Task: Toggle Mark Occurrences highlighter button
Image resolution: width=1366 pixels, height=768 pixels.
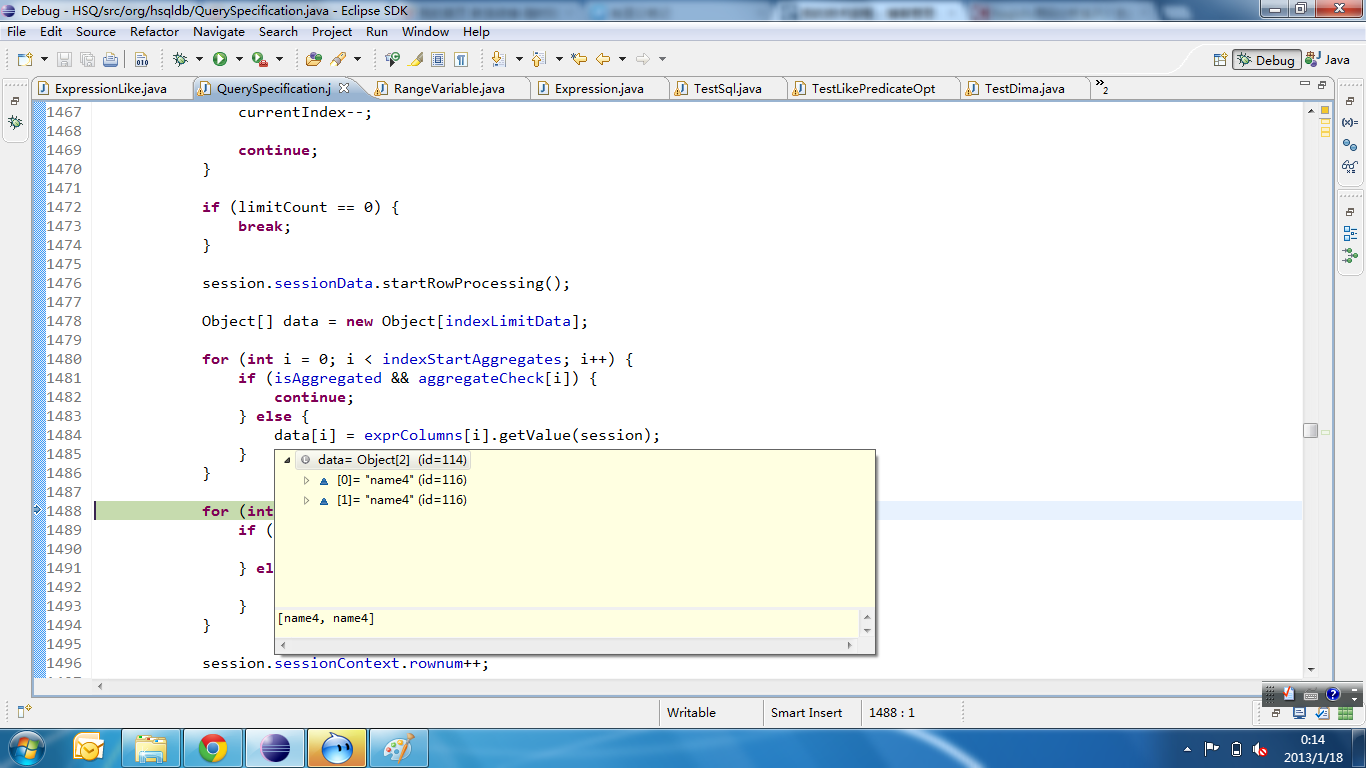Action: click(x=416, y=59)
